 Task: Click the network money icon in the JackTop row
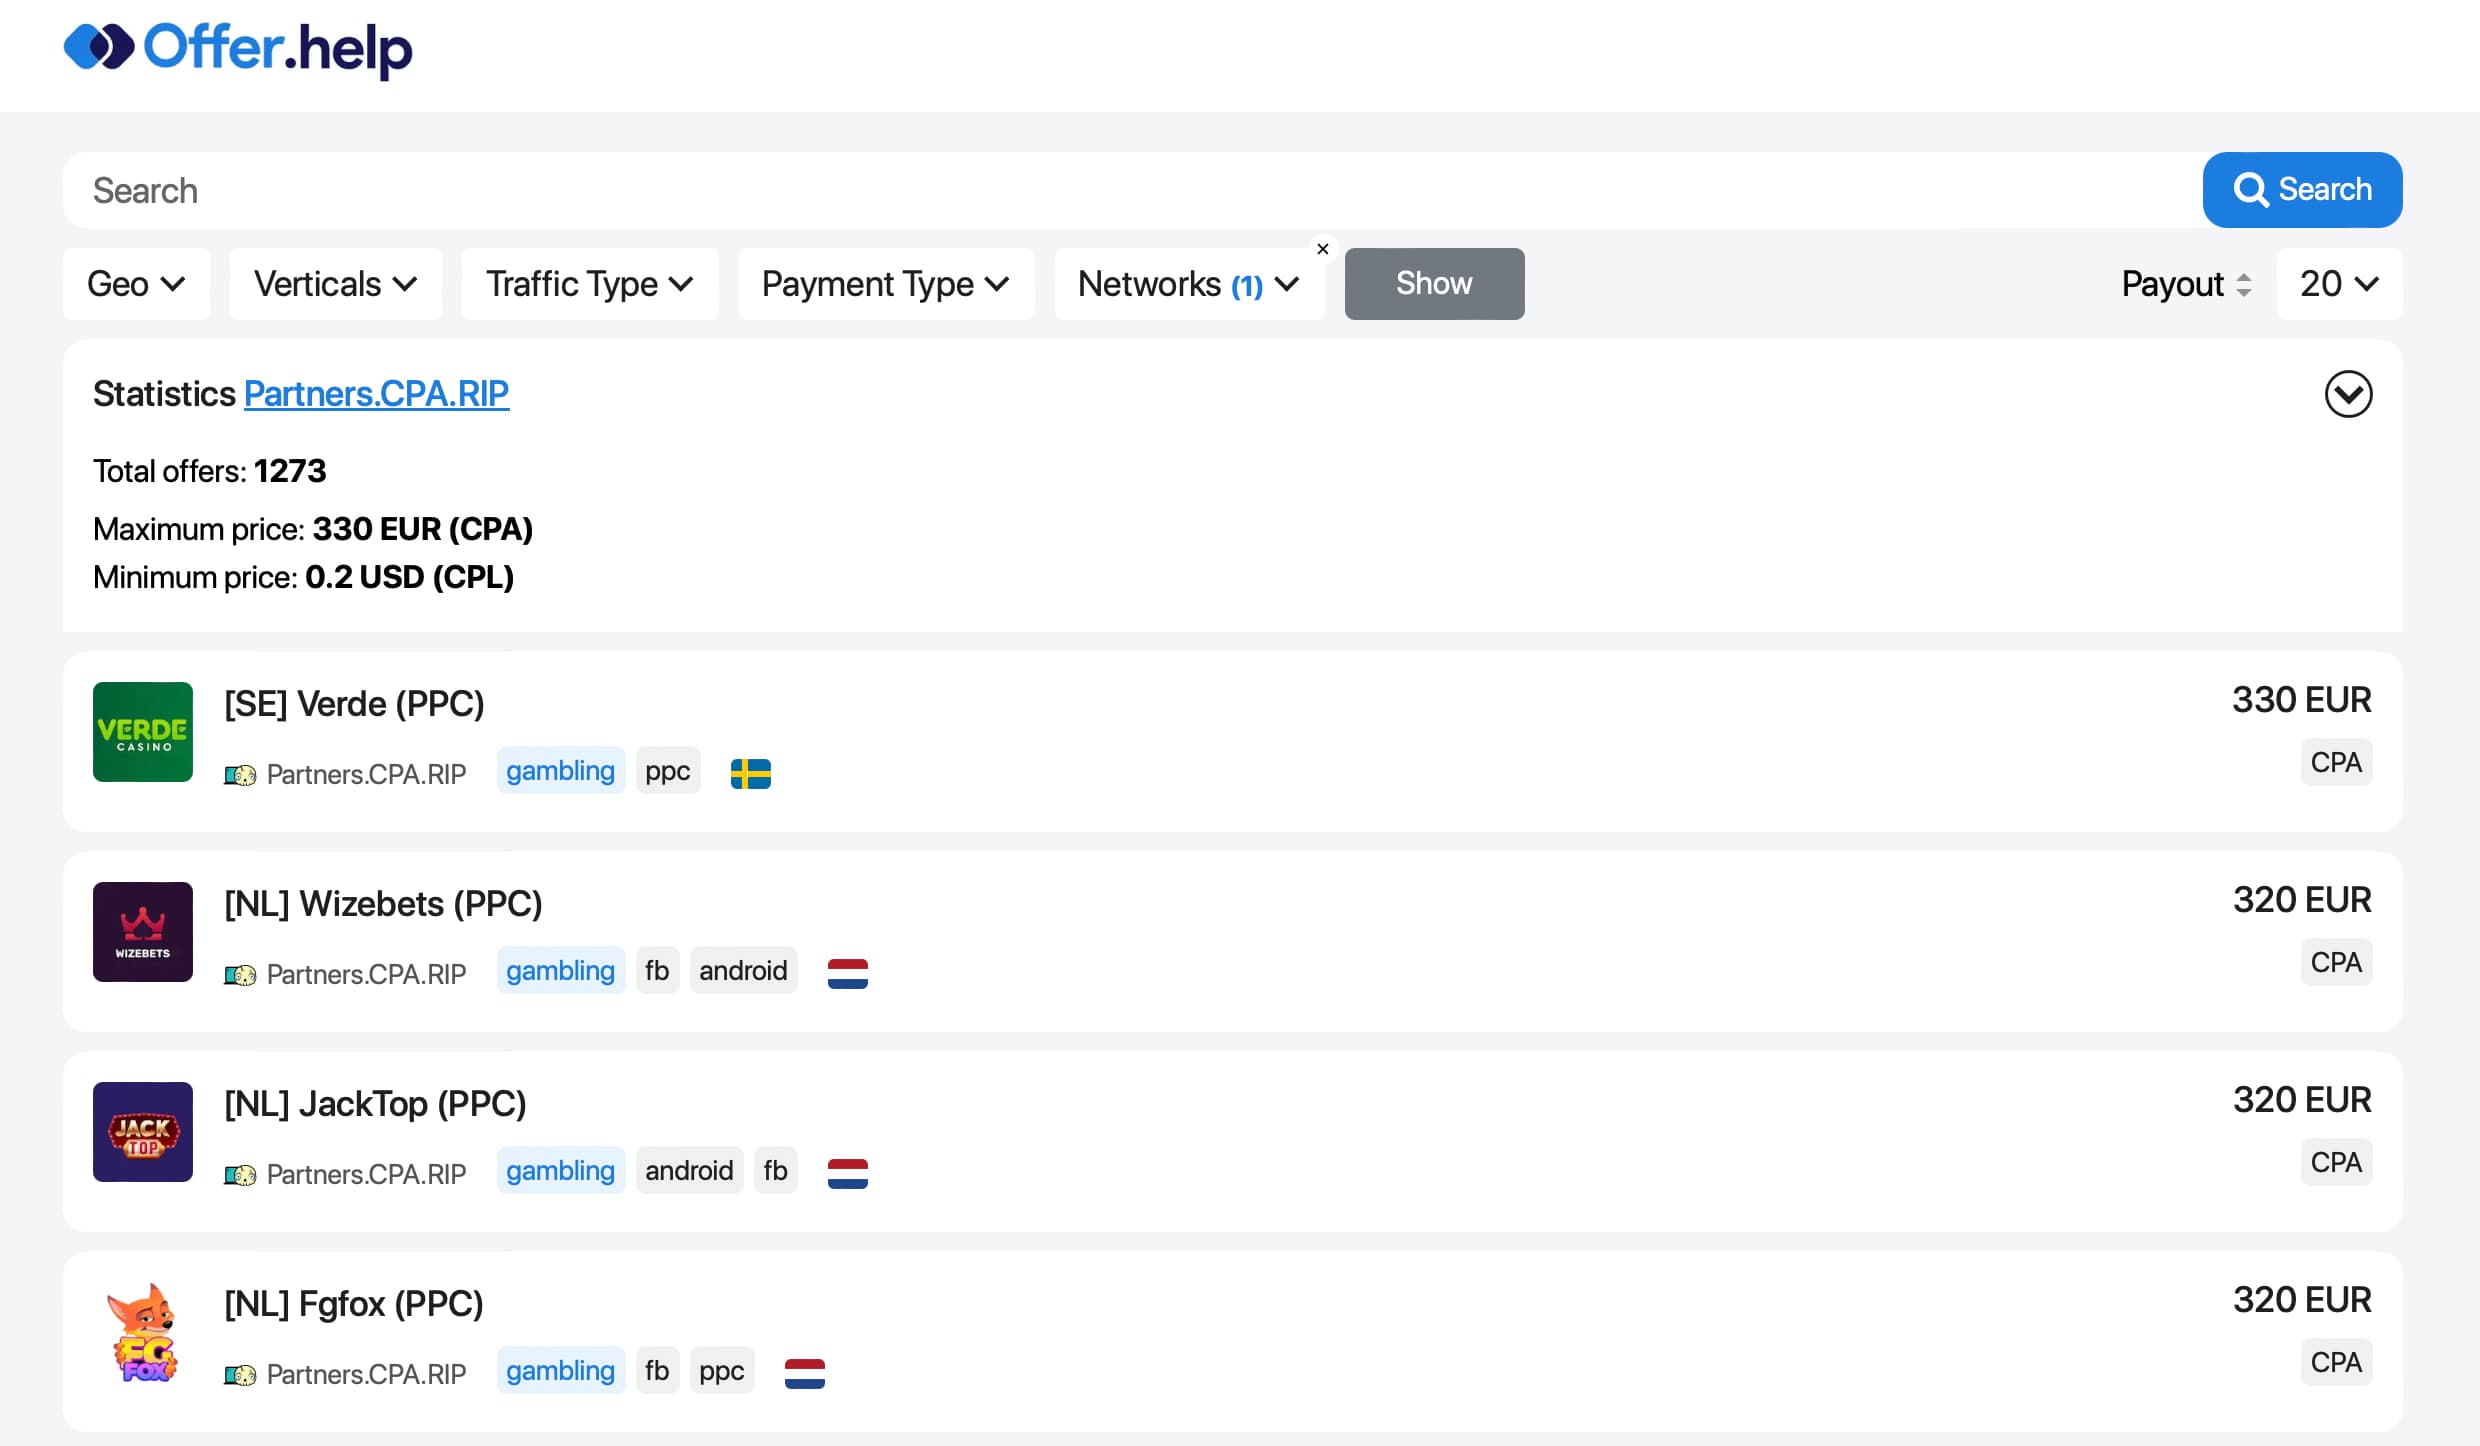240,1175
